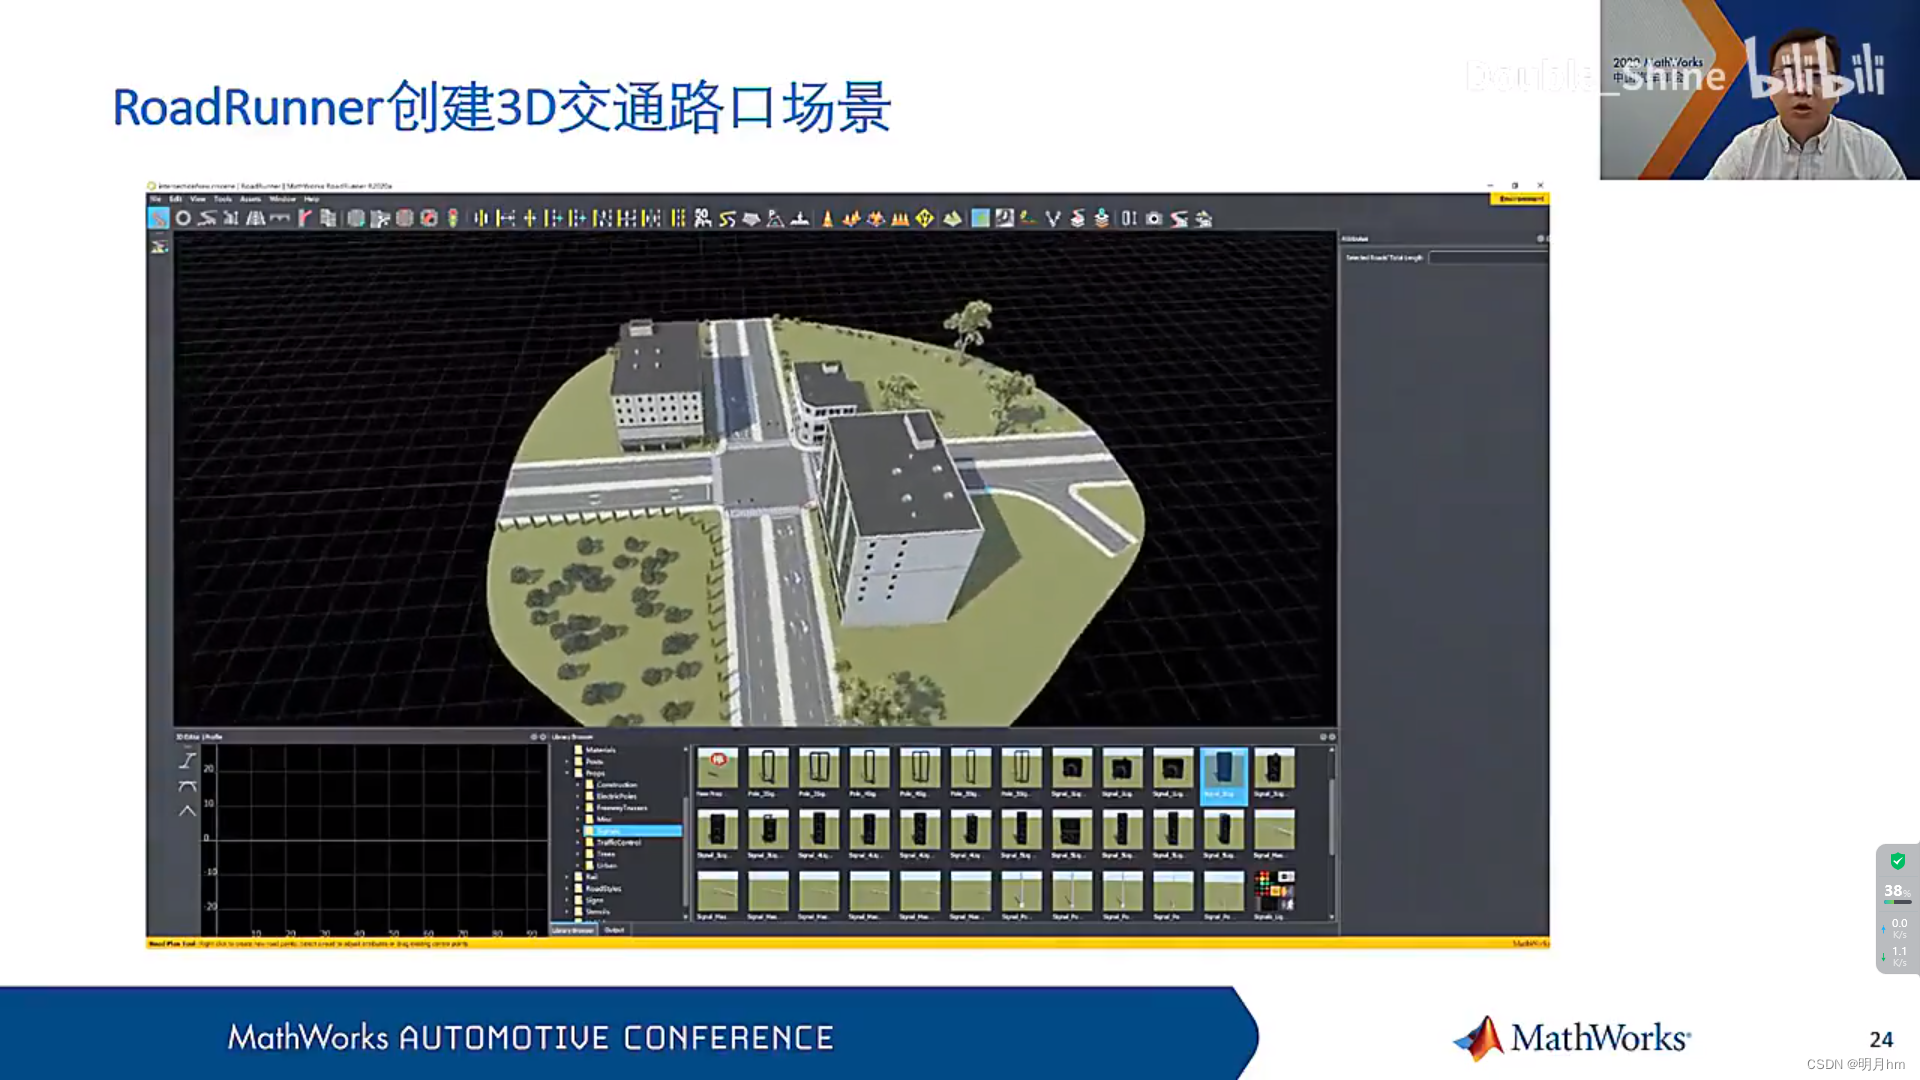Screen dimensions: 1920x1080
Task: Select the TrafficControl folder
Action: click(618, 842)
